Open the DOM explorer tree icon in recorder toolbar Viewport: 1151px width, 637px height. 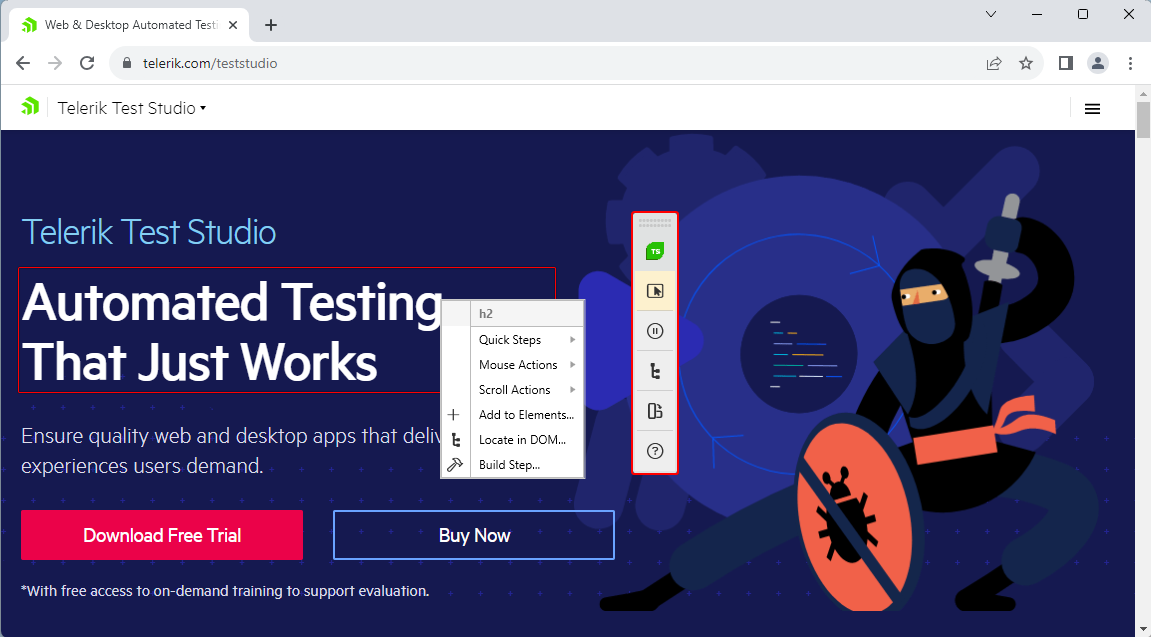pyautogui.click(x=655, y=371)
